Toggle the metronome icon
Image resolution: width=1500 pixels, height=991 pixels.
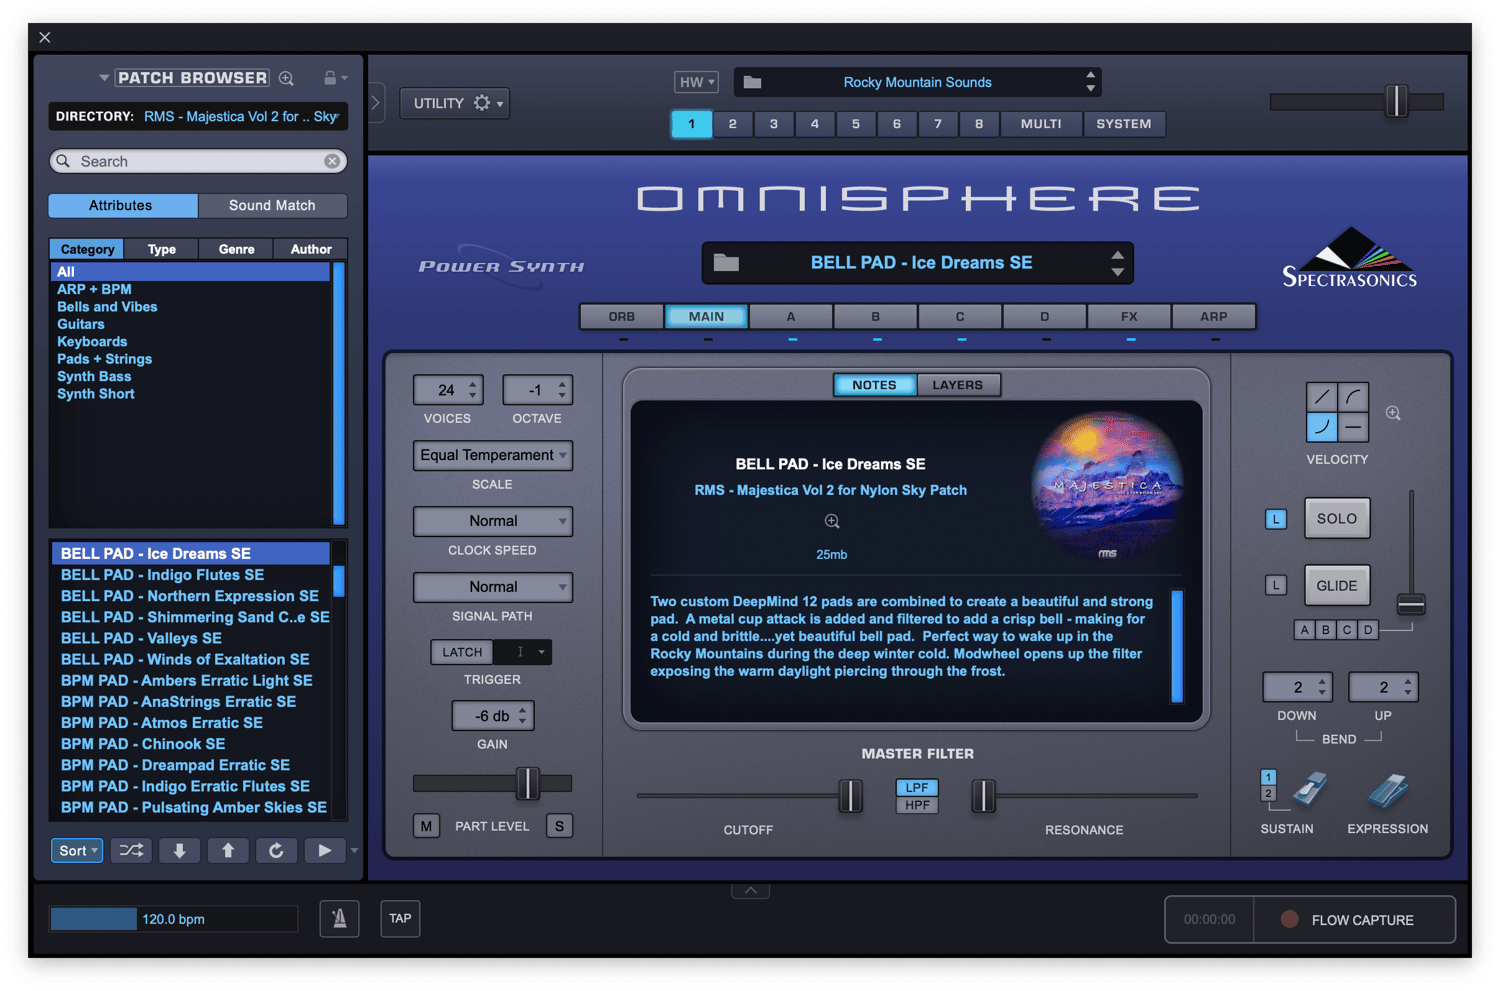point(340,918)
